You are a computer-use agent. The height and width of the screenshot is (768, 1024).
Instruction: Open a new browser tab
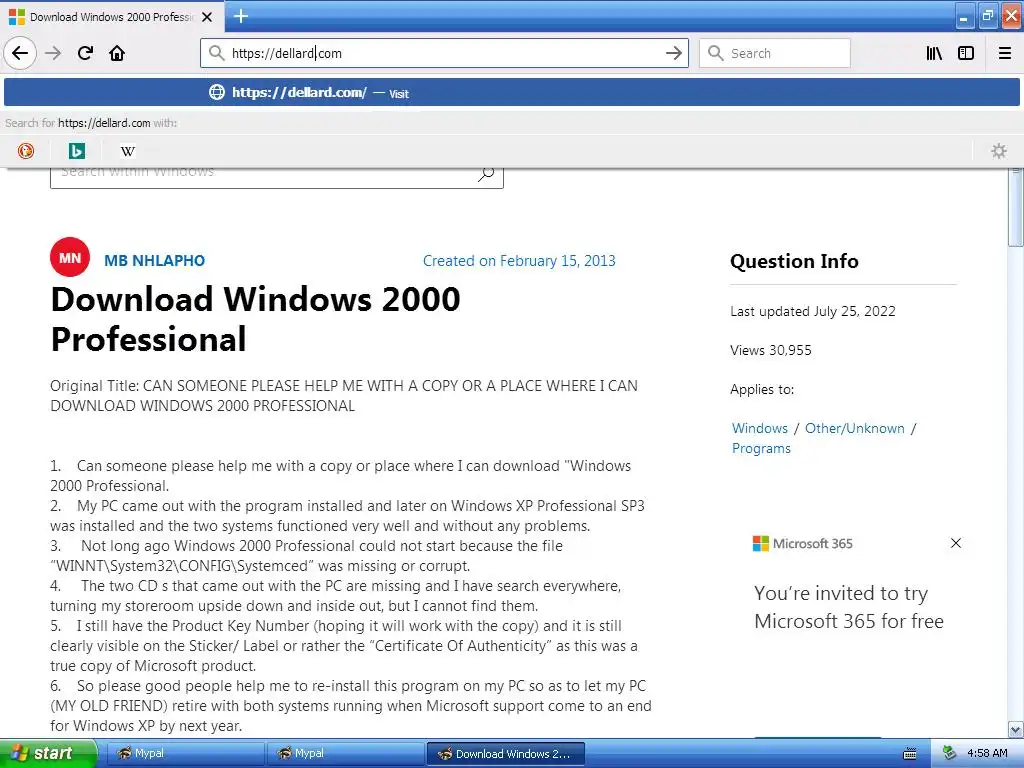pos(241,16)
